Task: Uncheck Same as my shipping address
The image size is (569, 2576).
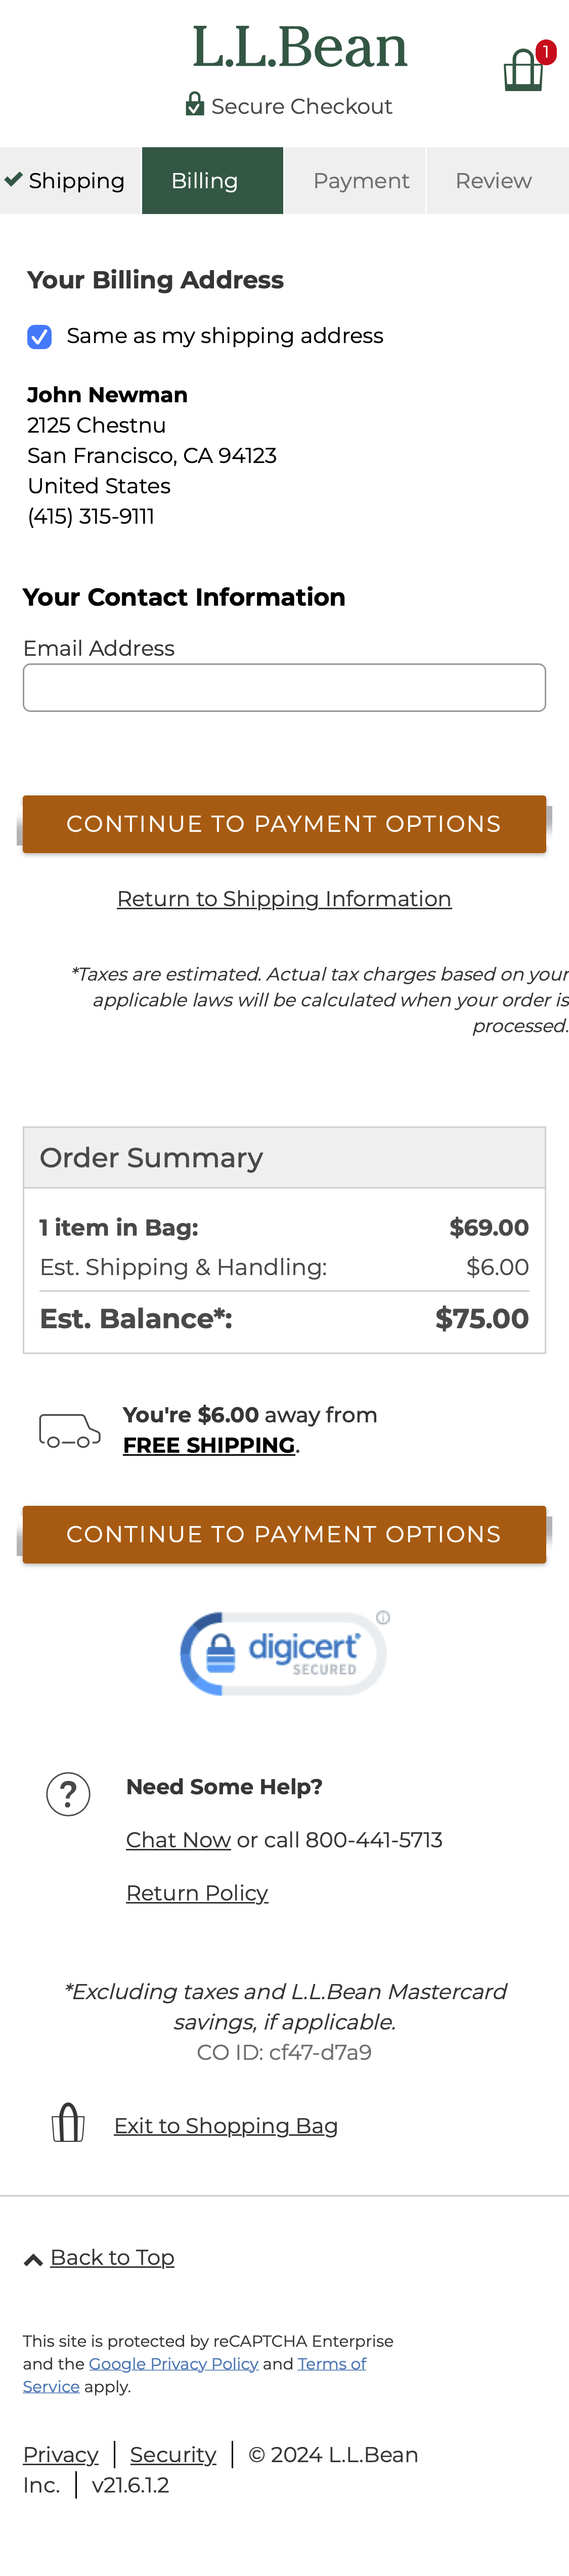Action: point(38,337)
